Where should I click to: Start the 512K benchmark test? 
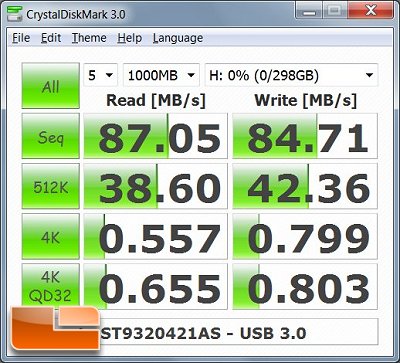point(51,186)
